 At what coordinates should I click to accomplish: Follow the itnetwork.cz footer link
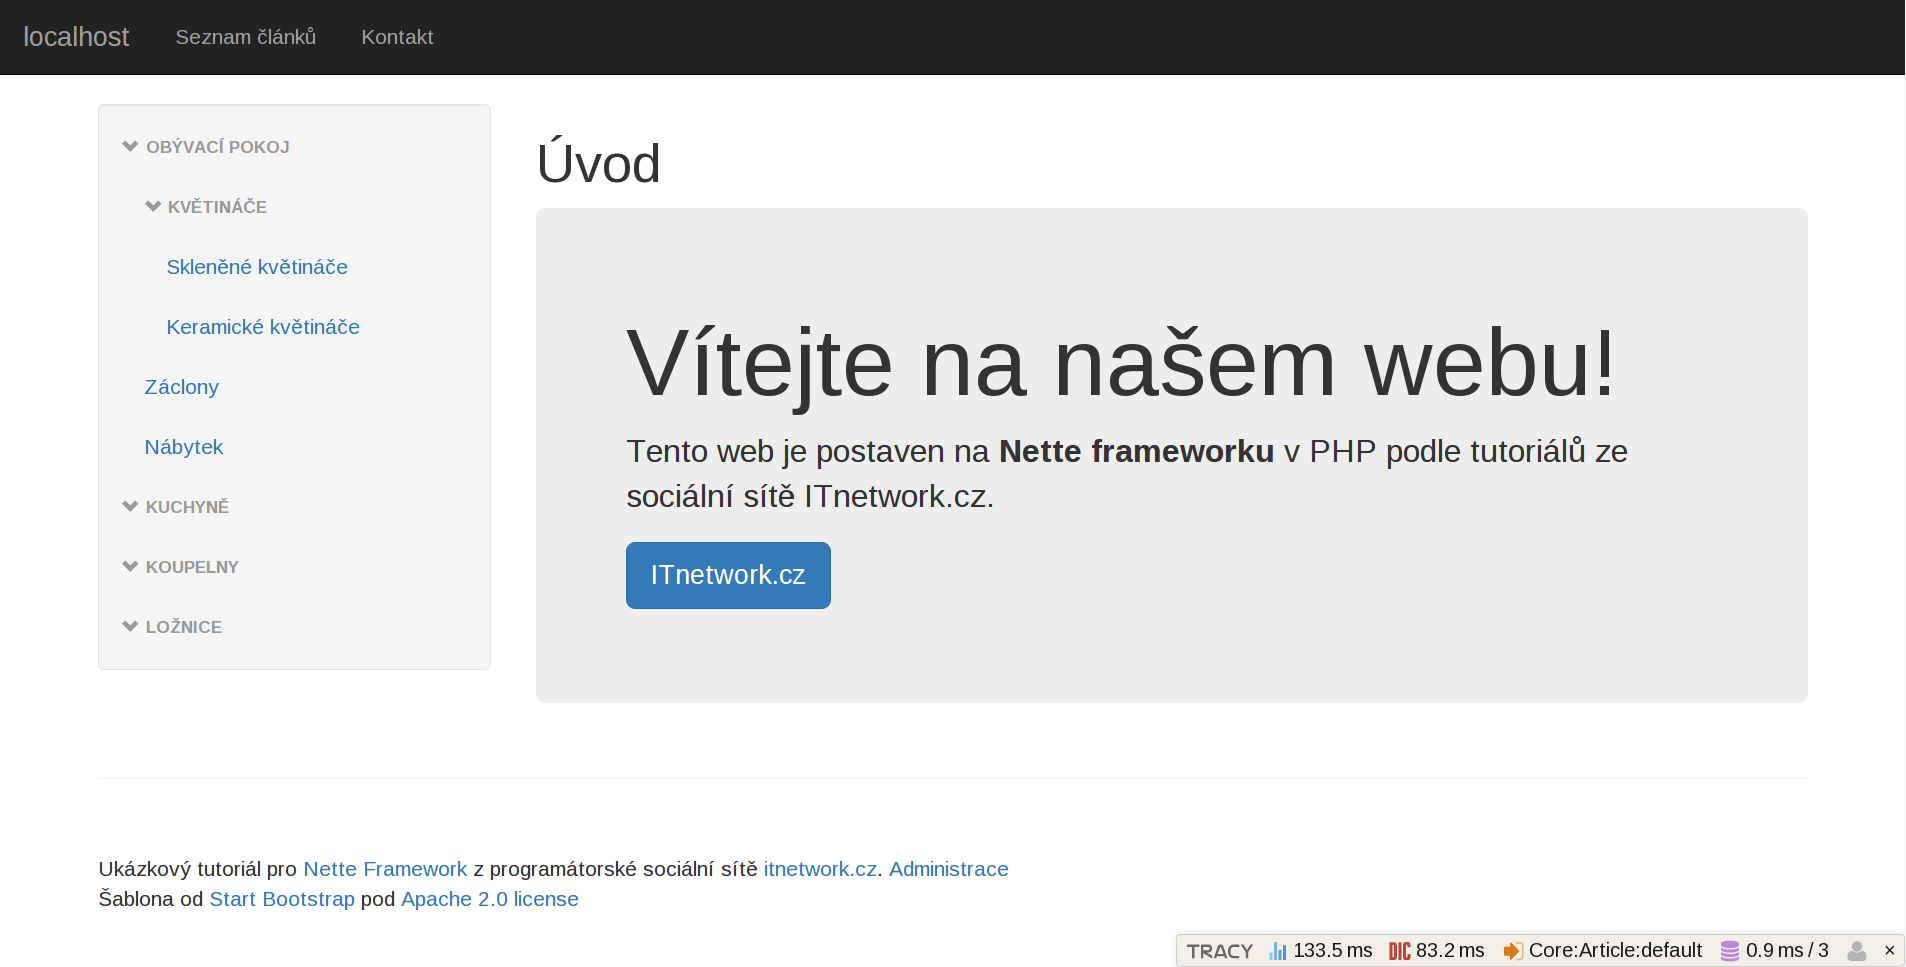(820, 869)
